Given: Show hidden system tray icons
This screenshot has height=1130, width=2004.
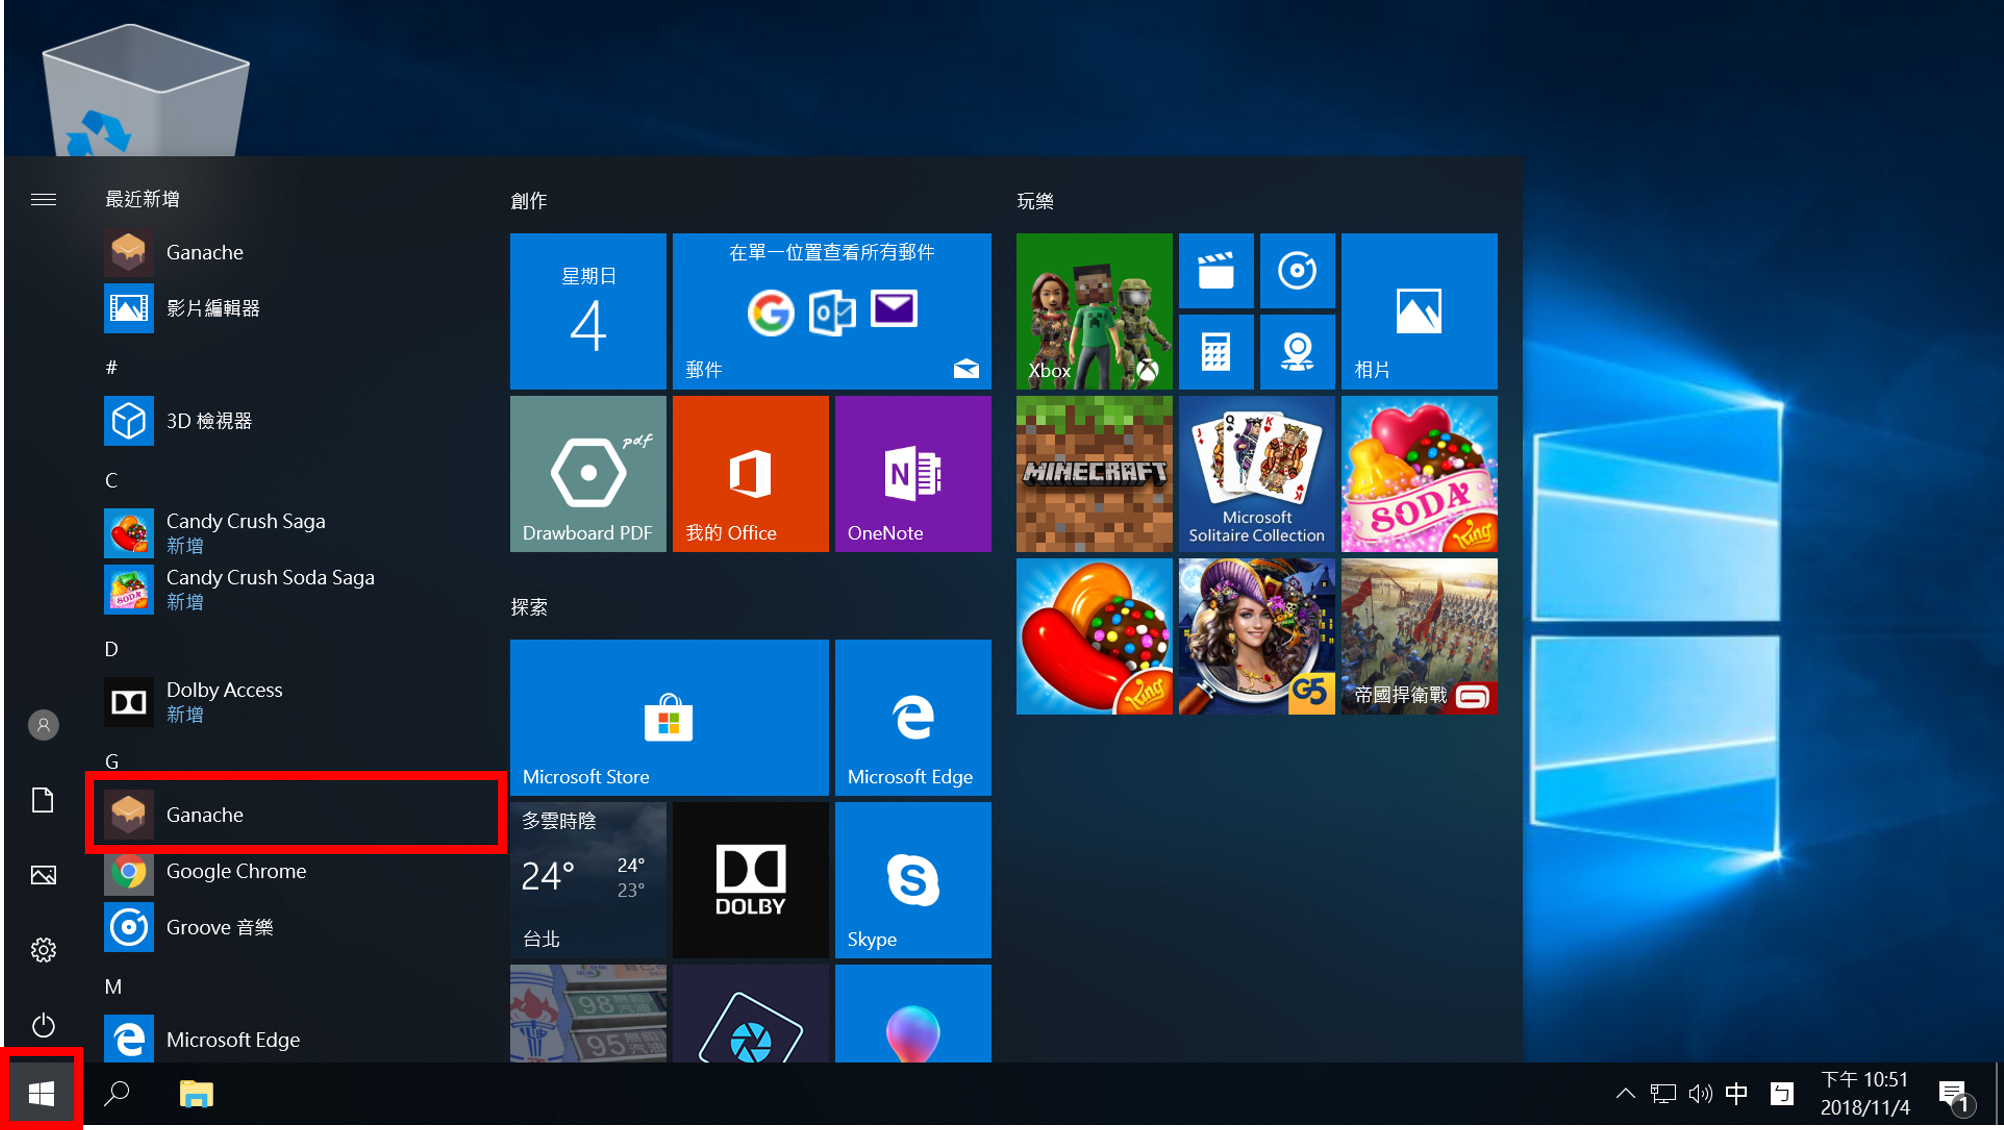Looking at the screenshot, I should click(1625, 1094).
